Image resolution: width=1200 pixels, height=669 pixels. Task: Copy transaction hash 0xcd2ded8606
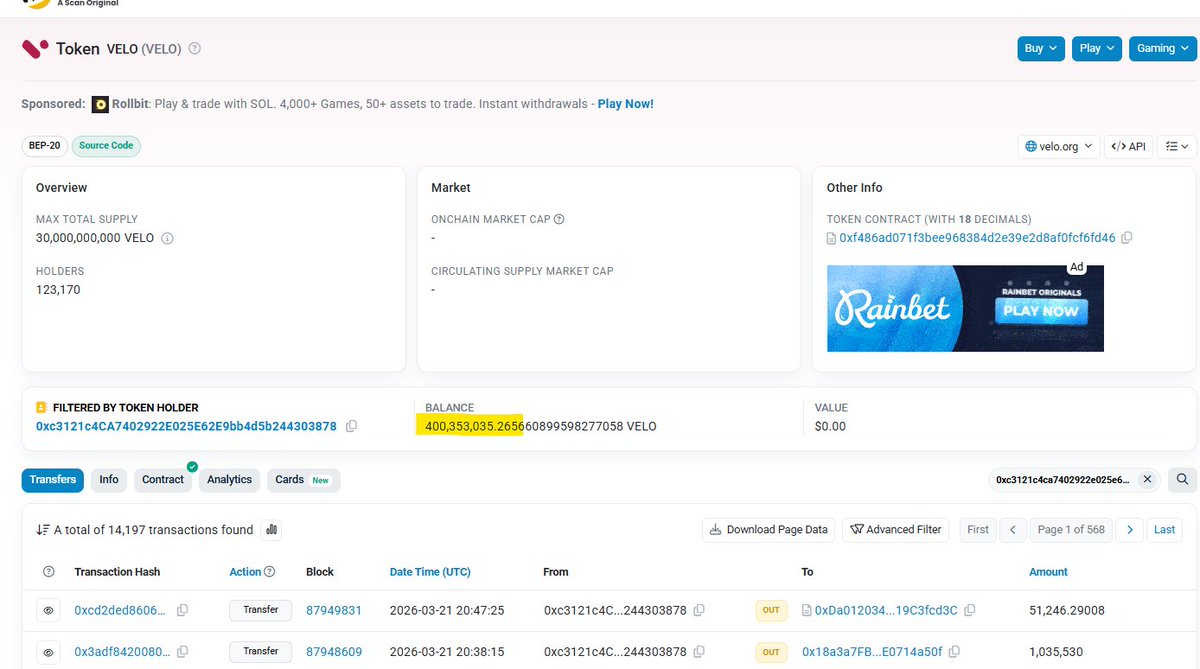click(182, 610)
